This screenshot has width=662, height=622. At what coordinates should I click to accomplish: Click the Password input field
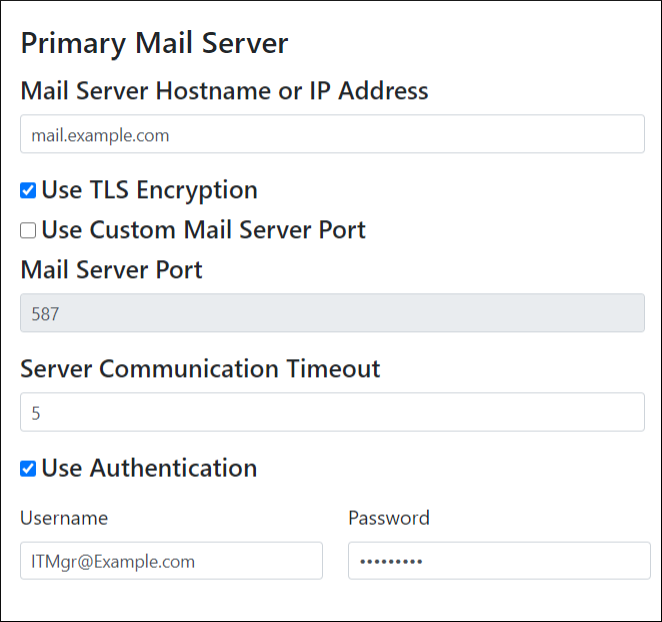pyautogui.click(x=498, y=561)
